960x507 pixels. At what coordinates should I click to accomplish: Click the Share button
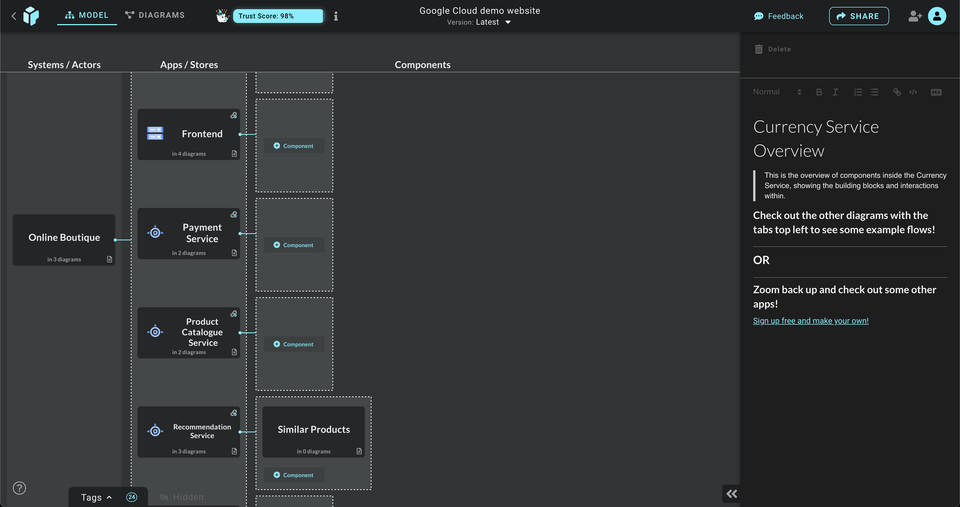(858, 16)
